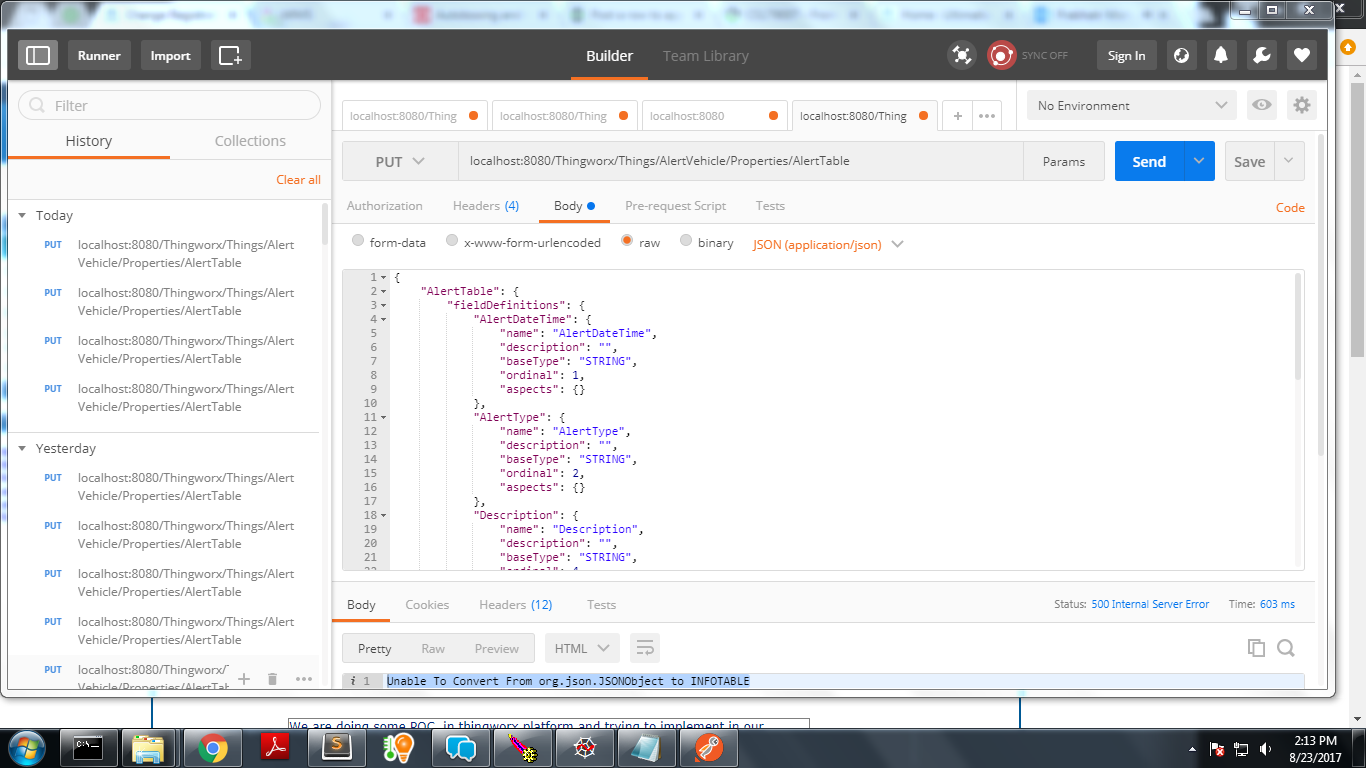Open the Pre-request Script tab

tap(675, 206)
